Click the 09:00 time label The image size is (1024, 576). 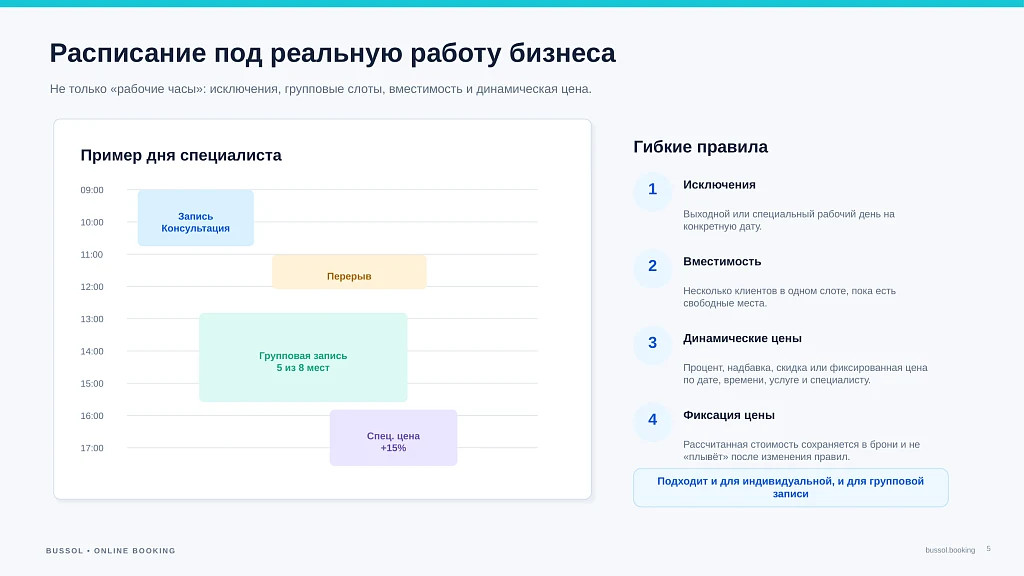click(x=92, y=190)
